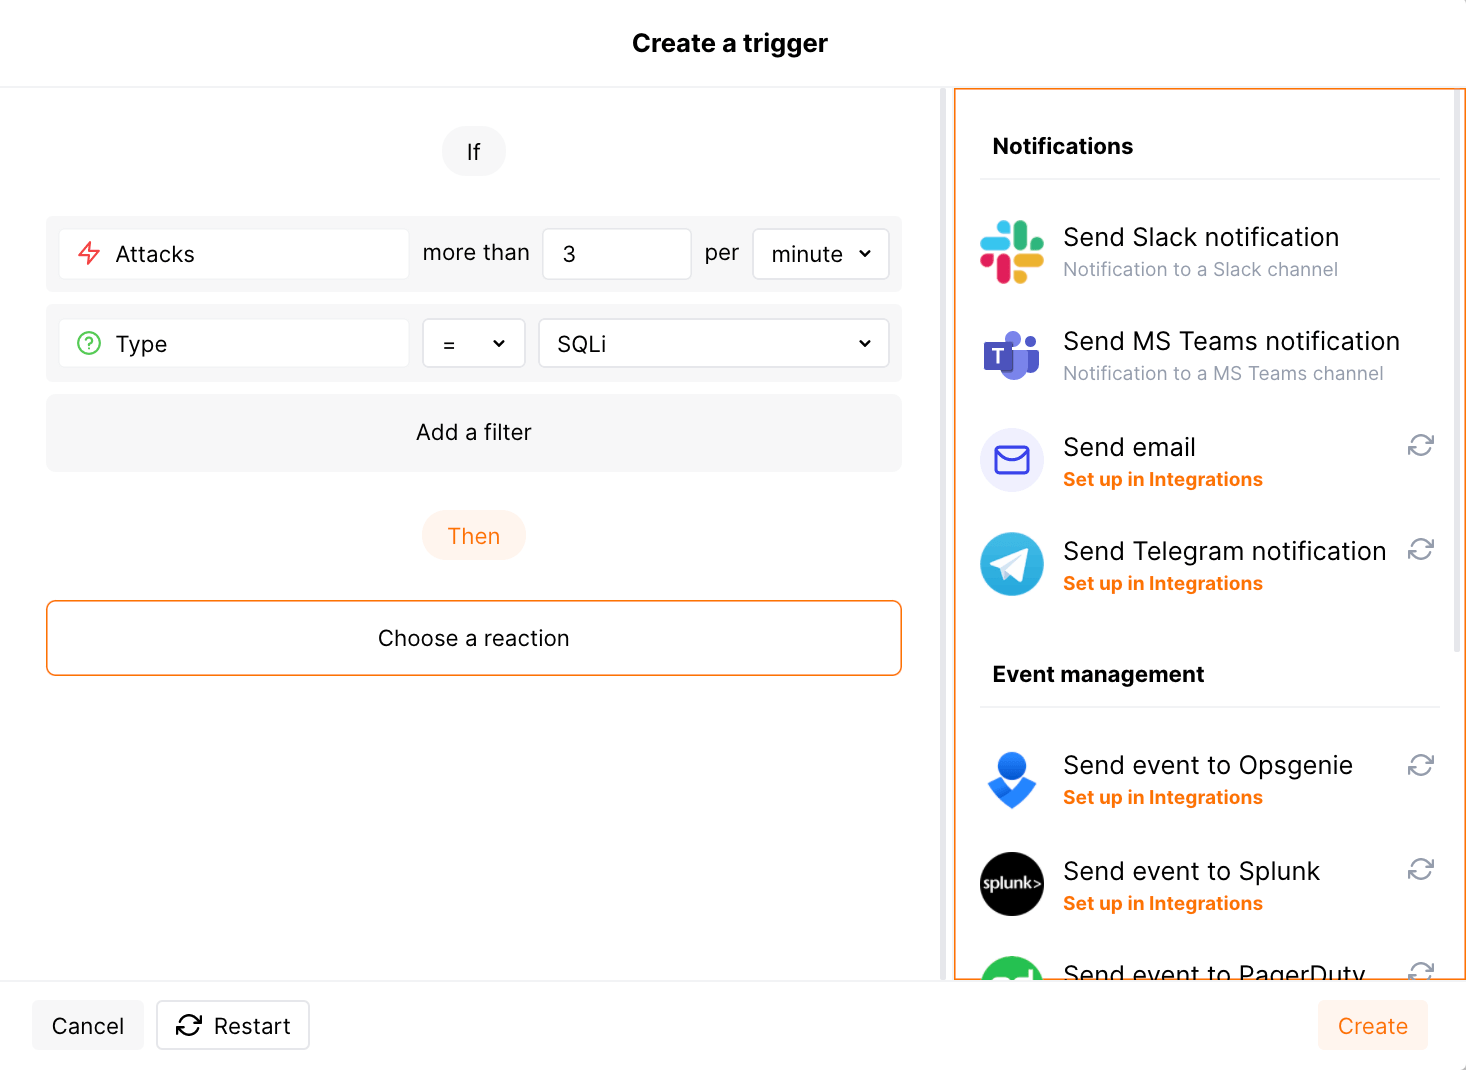Open the minute time unit dropdown
This screenshot has width=1466, height=1070.
(x=820, y=254)
